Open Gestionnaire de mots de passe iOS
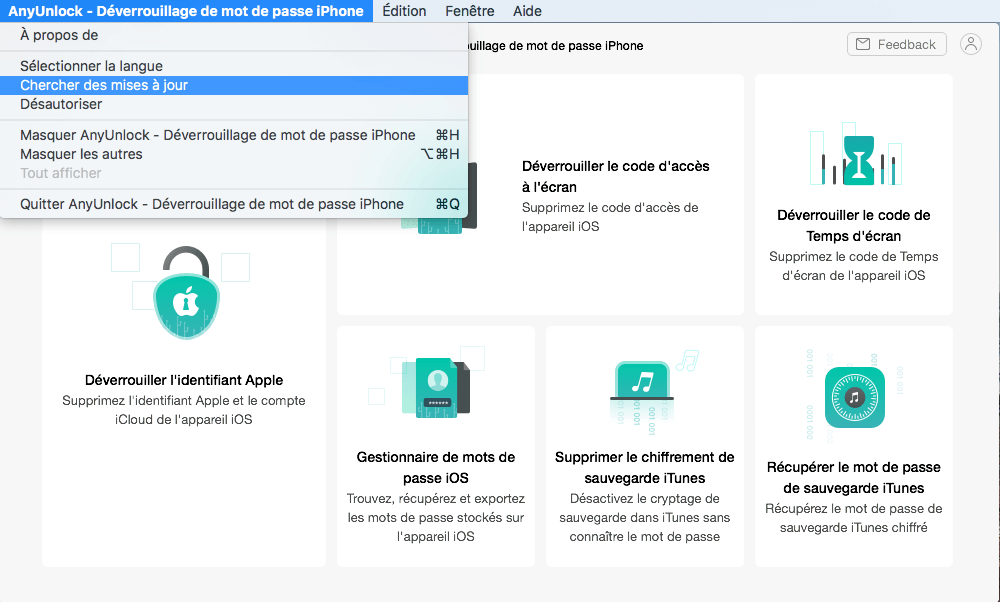 click(436, 467)
